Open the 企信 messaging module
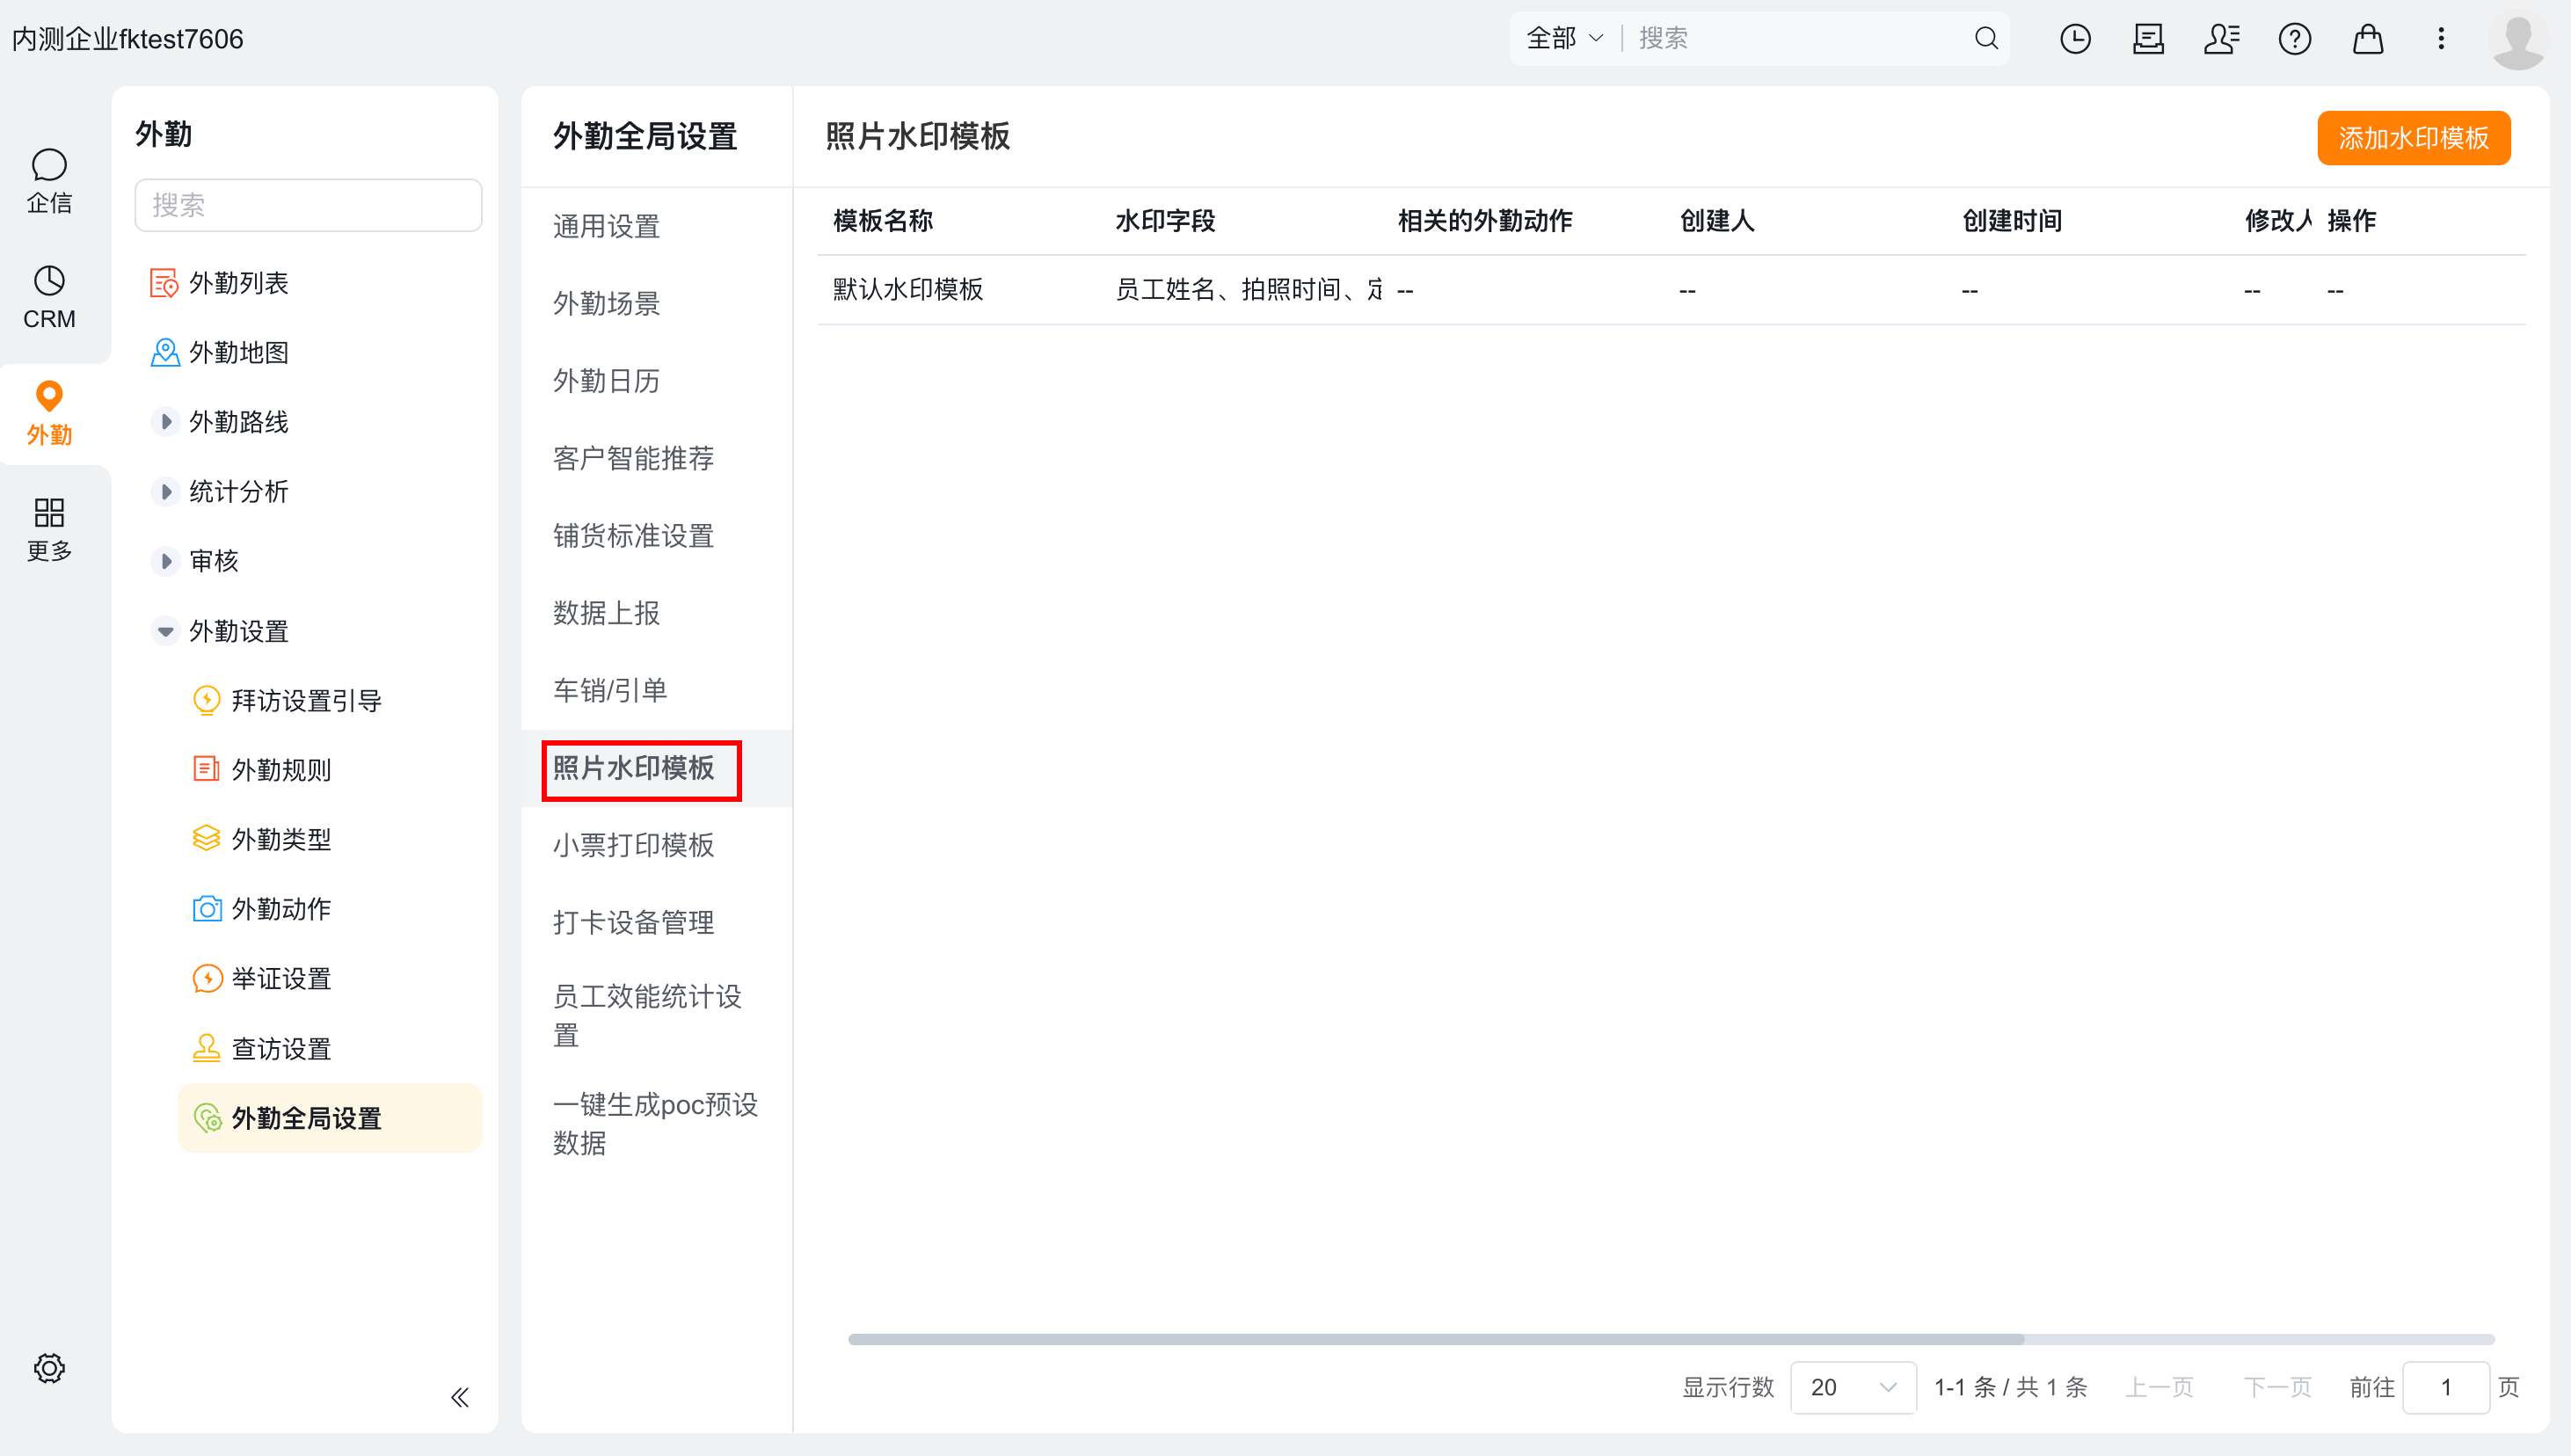 pos(49,181)
